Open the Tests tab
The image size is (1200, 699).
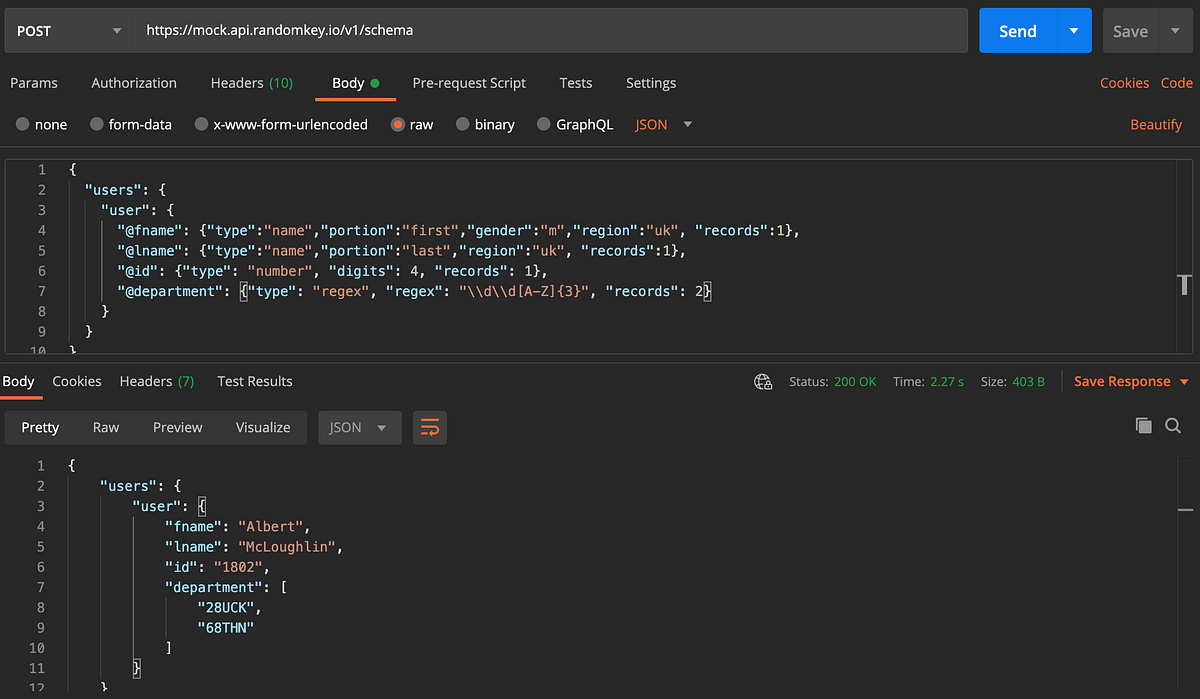[x=576, y=83]
